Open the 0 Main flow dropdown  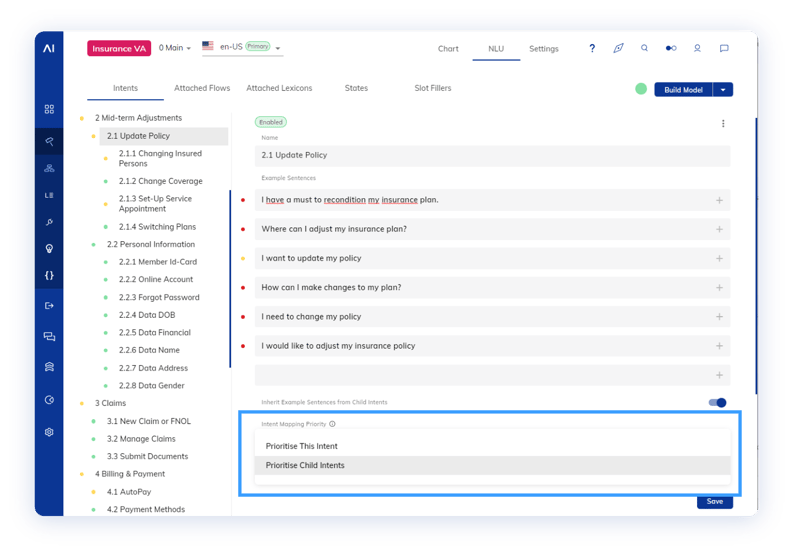tap(174, 48)
